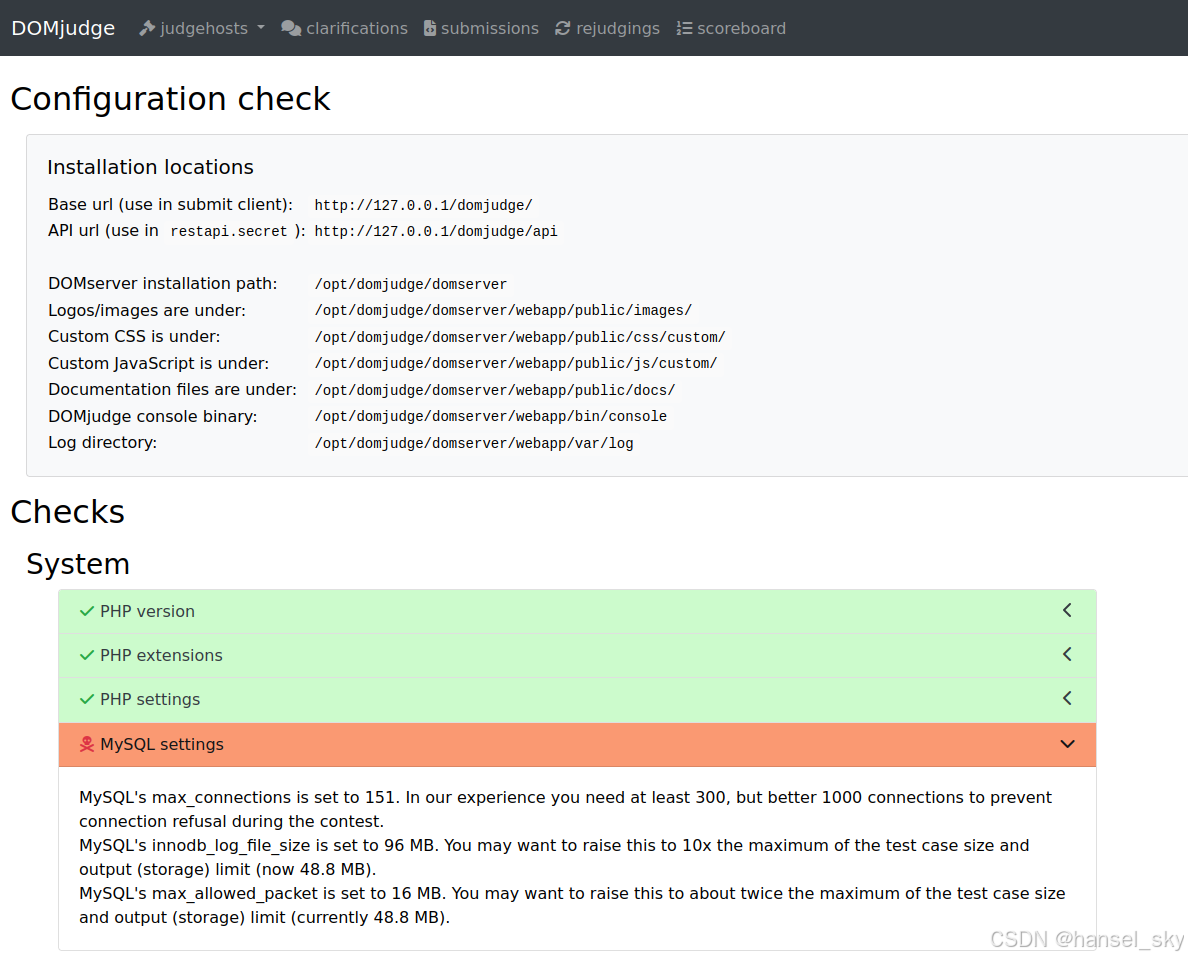Click the judgehosts gavel icon
Image resolution: width=1188 pixels, height=959 pixels.
[x=147, y=28]
